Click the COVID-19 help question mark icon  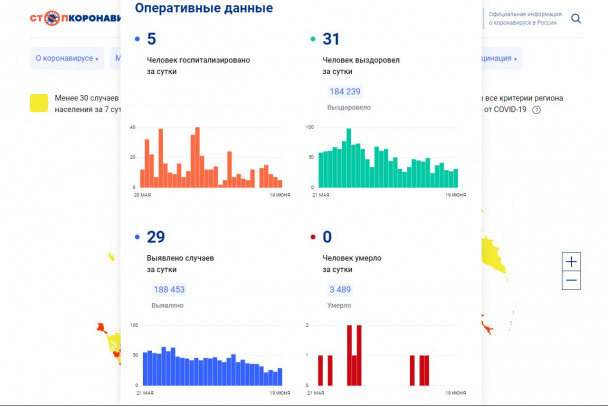tap(536, 110)
